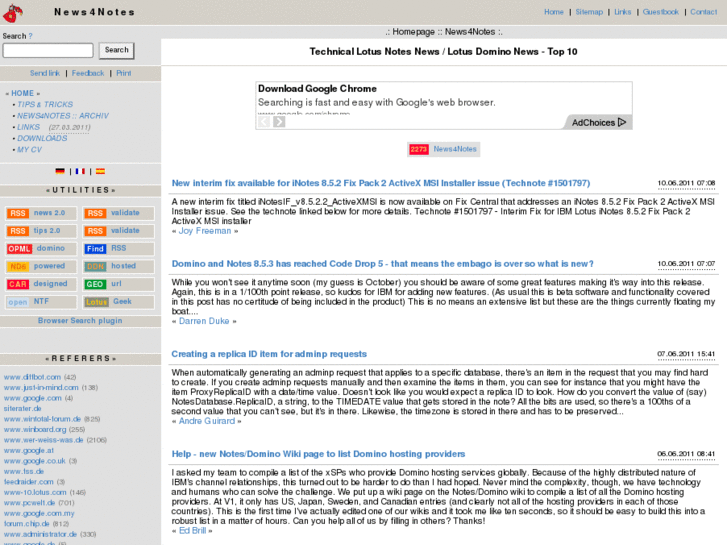Click author link Joy Freeman

coord(205,231)
